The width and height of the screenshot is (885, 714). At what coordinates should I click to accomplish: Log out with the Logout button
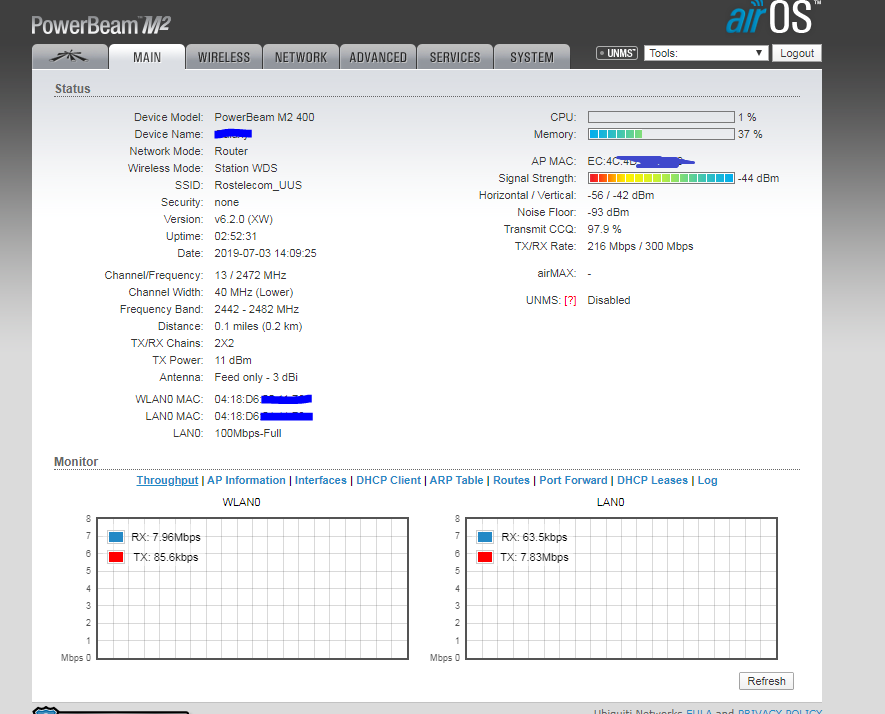pos(797,53)
